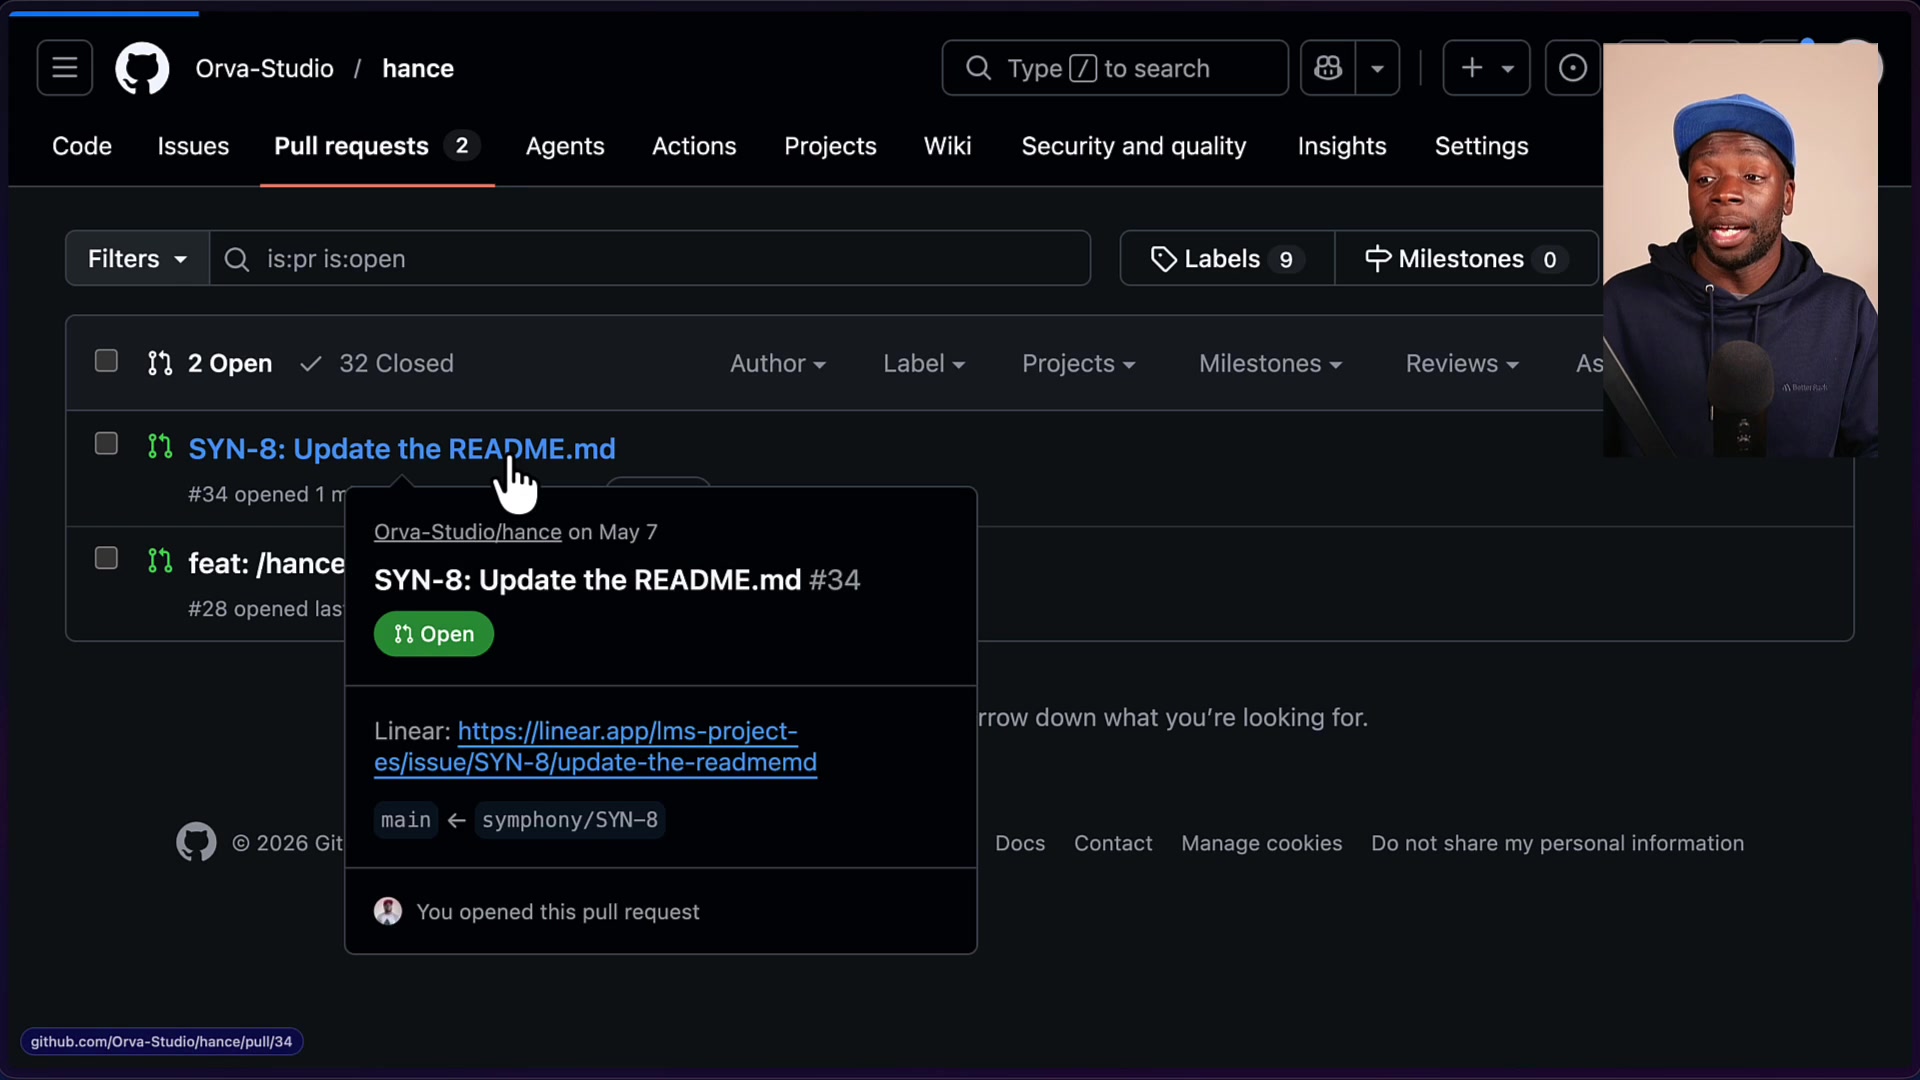
Task: Open the Linear issue URL in hover card
Action: 596,747
